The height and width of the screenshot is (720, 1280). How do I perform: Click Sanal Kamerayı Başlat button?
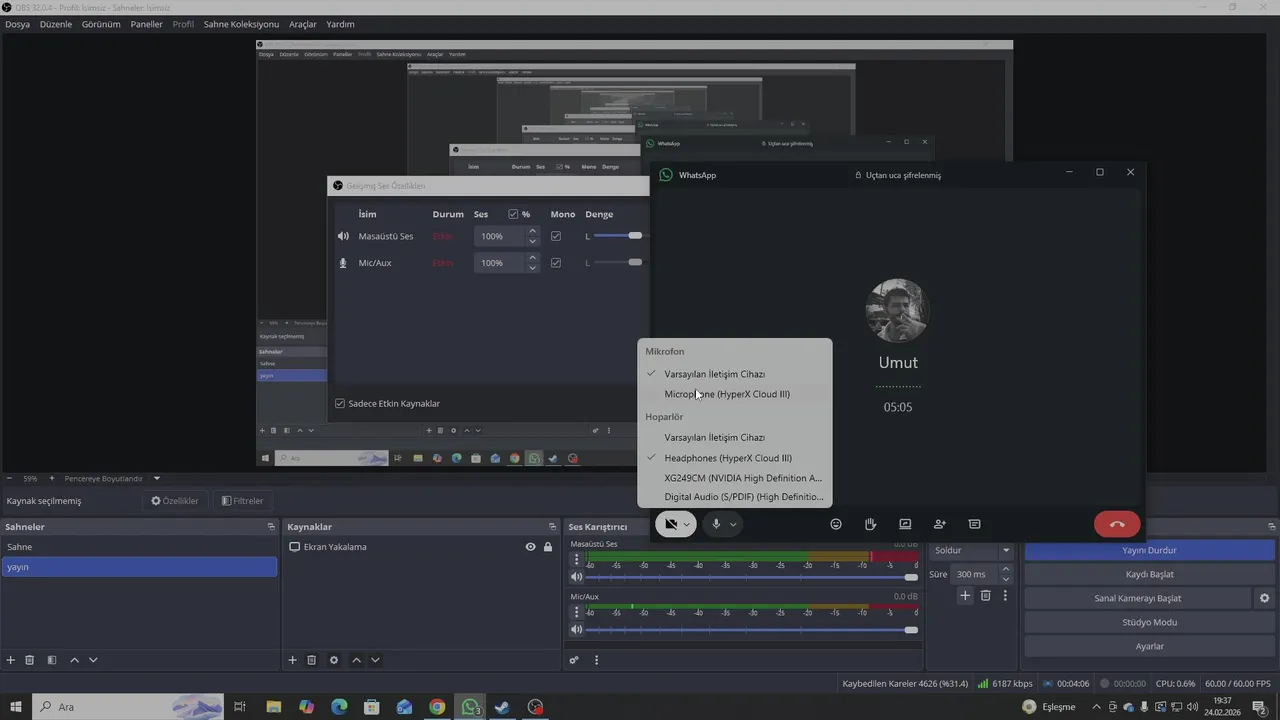[x=1137, y=598]
